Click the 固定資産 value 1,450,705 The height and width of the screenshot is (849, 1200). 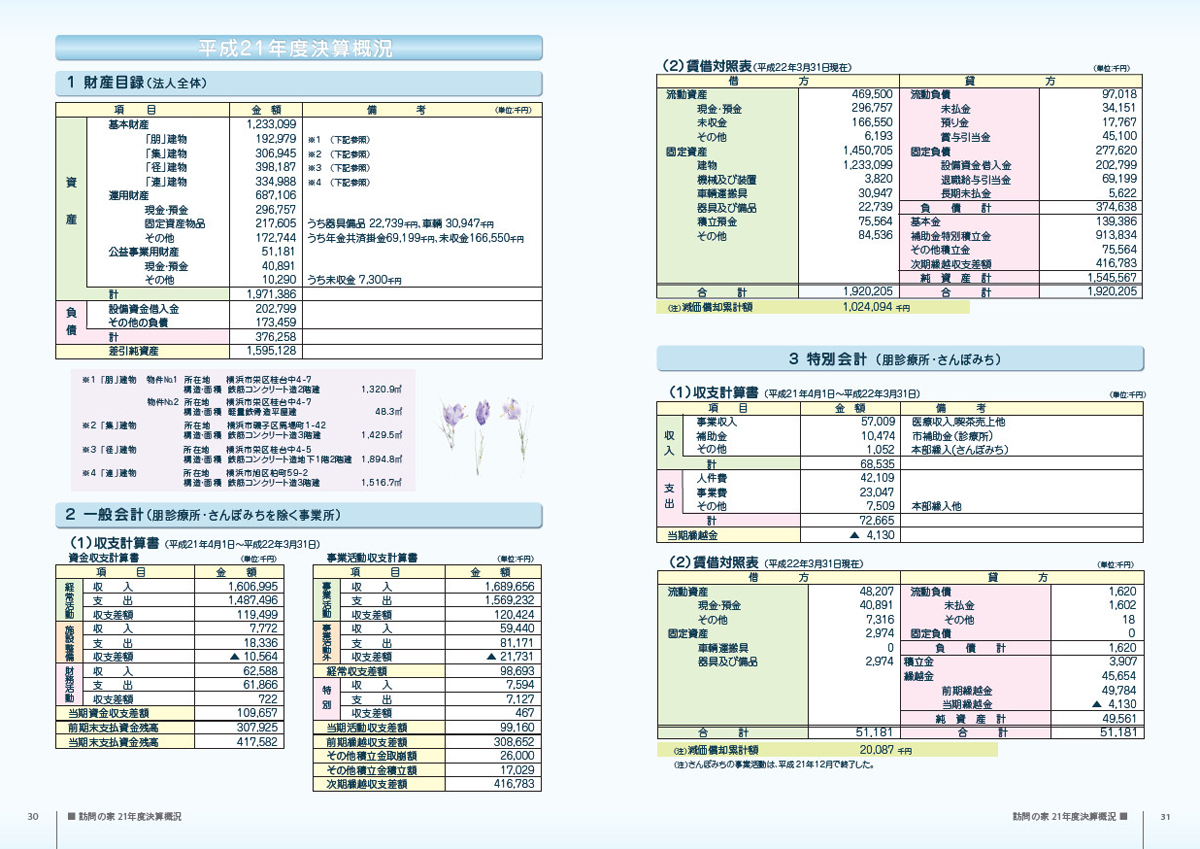866,151
